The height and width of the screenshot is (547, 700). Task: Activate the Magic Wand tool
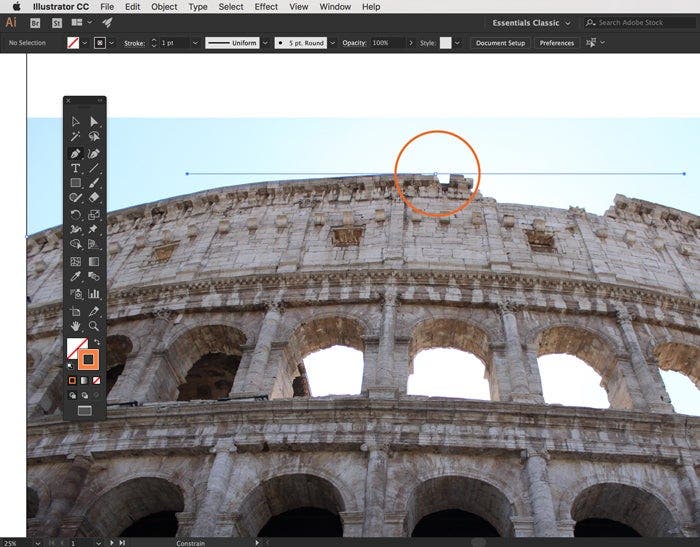coord(75,137)
